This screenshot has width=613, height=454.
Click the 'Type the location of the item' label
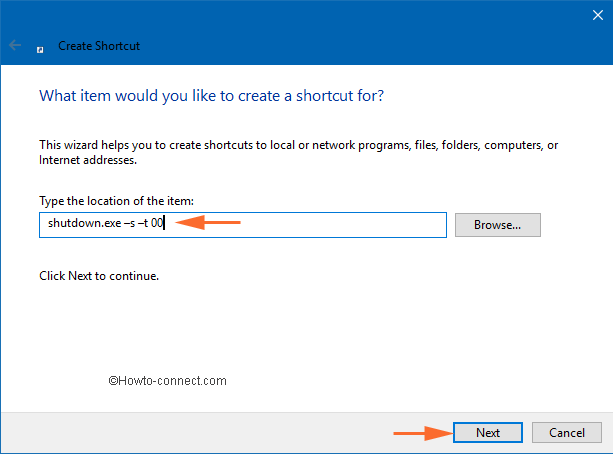click(x=117, y=201)
